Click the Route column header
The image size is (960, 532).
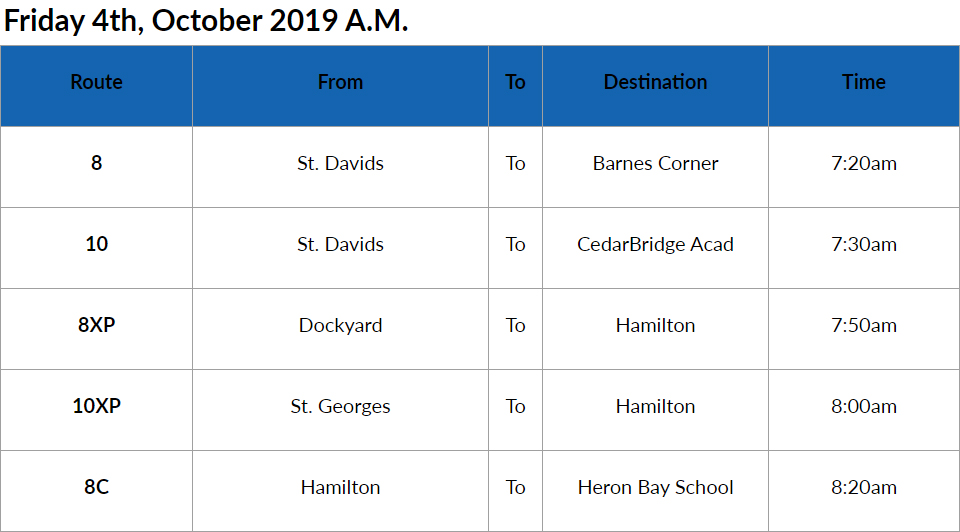pos(96,83)
